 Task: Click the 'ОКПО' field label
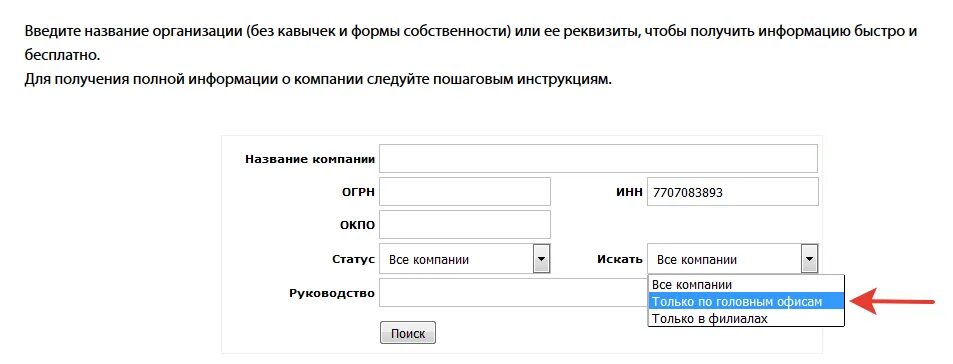tap(357, 225)
